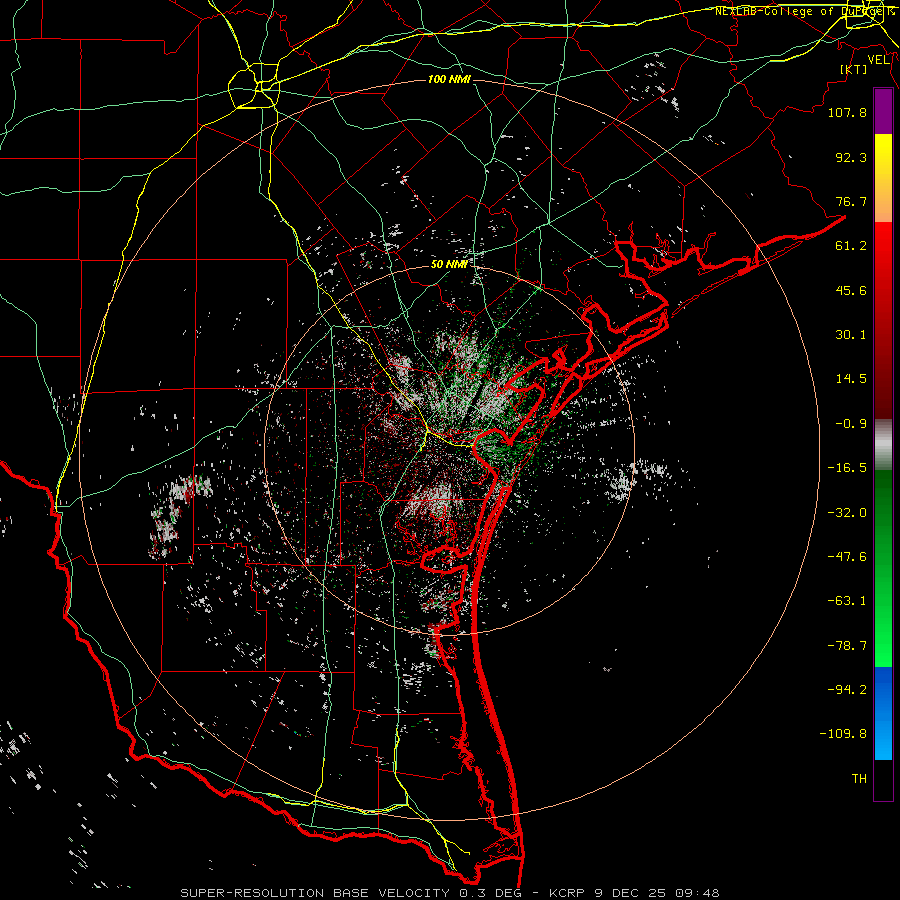Viewport: 900px width, 900px height.
Task: Click the 92.3 legend value
Action: coord(851,157)
